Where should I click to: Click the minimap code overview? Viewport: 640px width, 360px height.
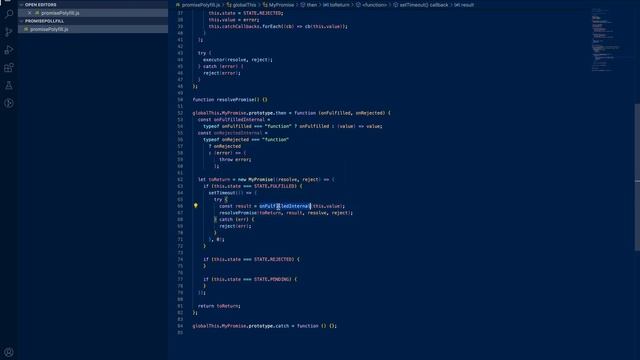[605, 41]
